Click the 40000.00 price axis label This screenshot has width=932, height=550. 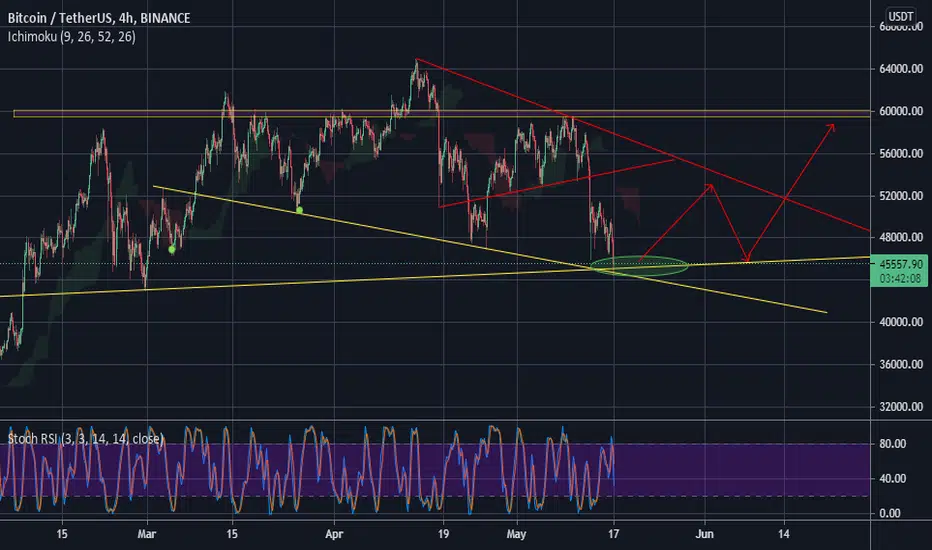(x=901, y=322)
